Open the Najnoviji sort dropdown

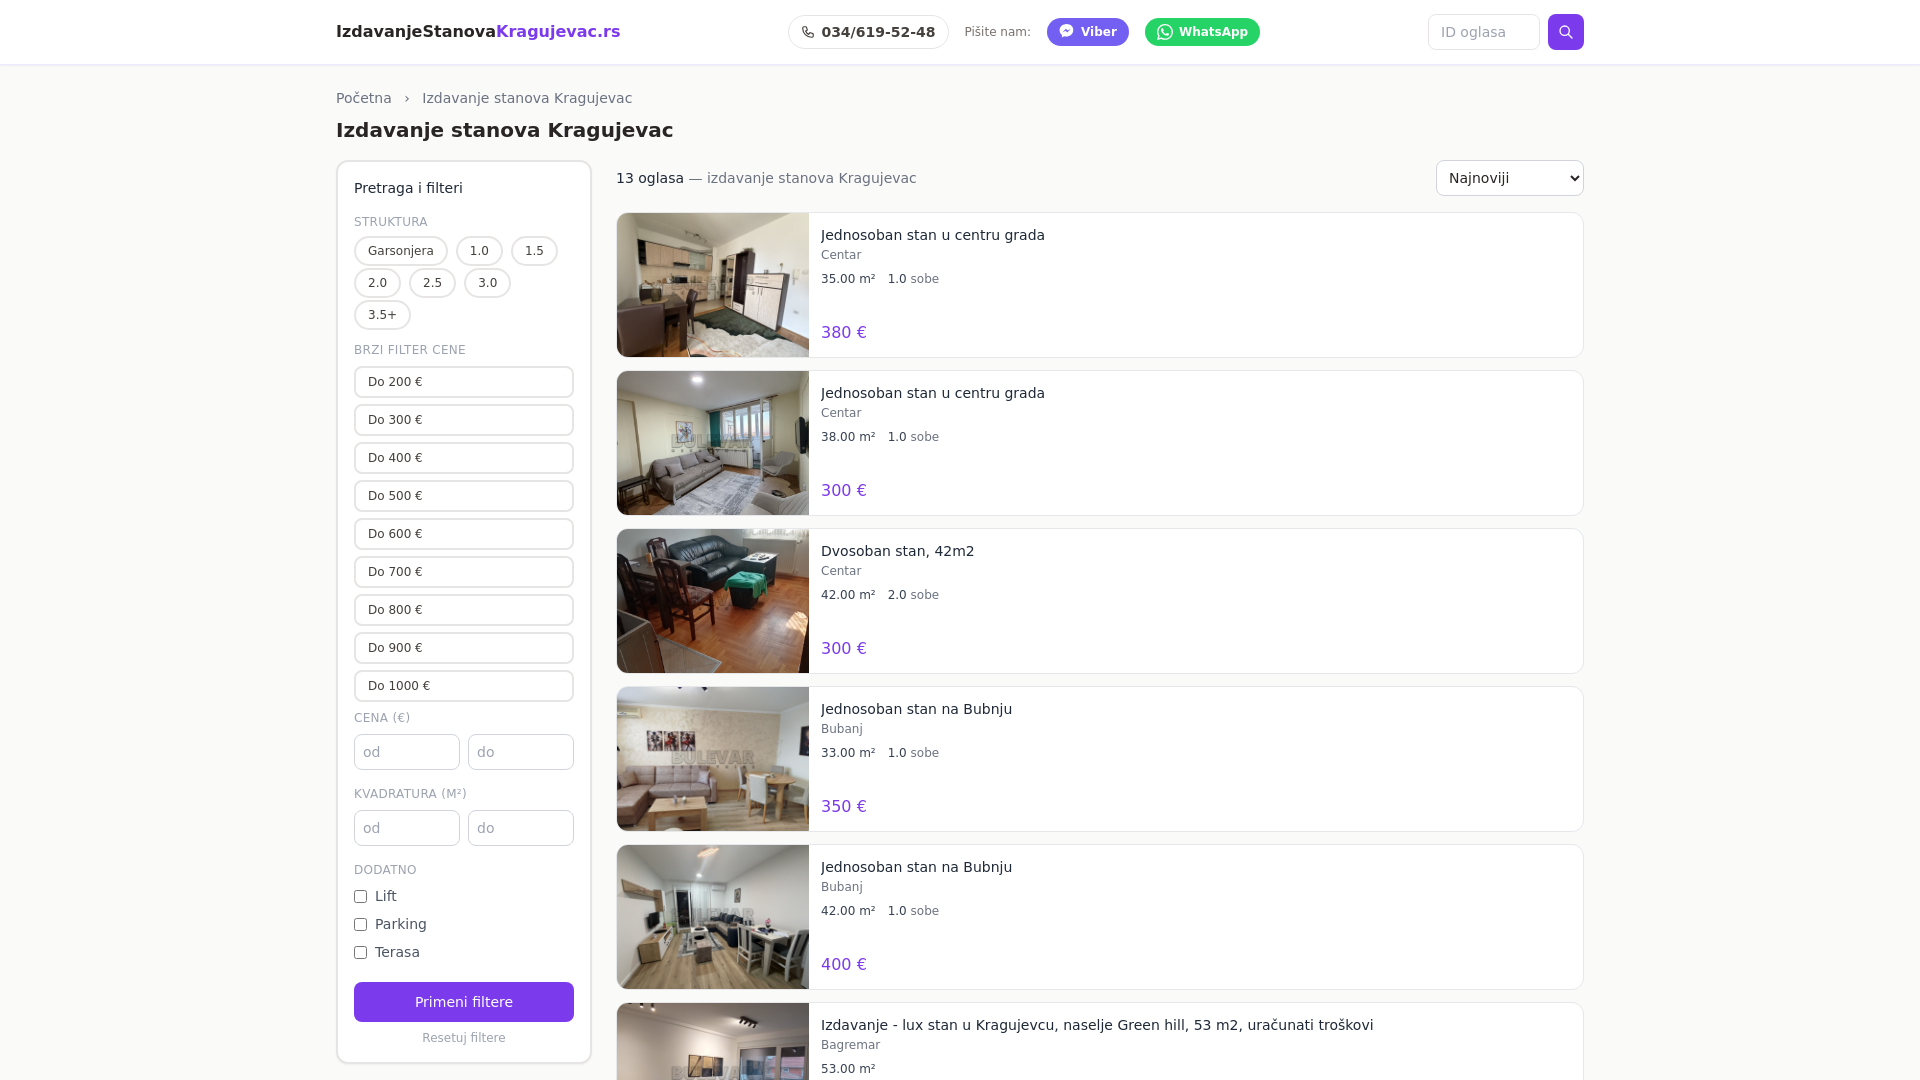(1509, 178)
